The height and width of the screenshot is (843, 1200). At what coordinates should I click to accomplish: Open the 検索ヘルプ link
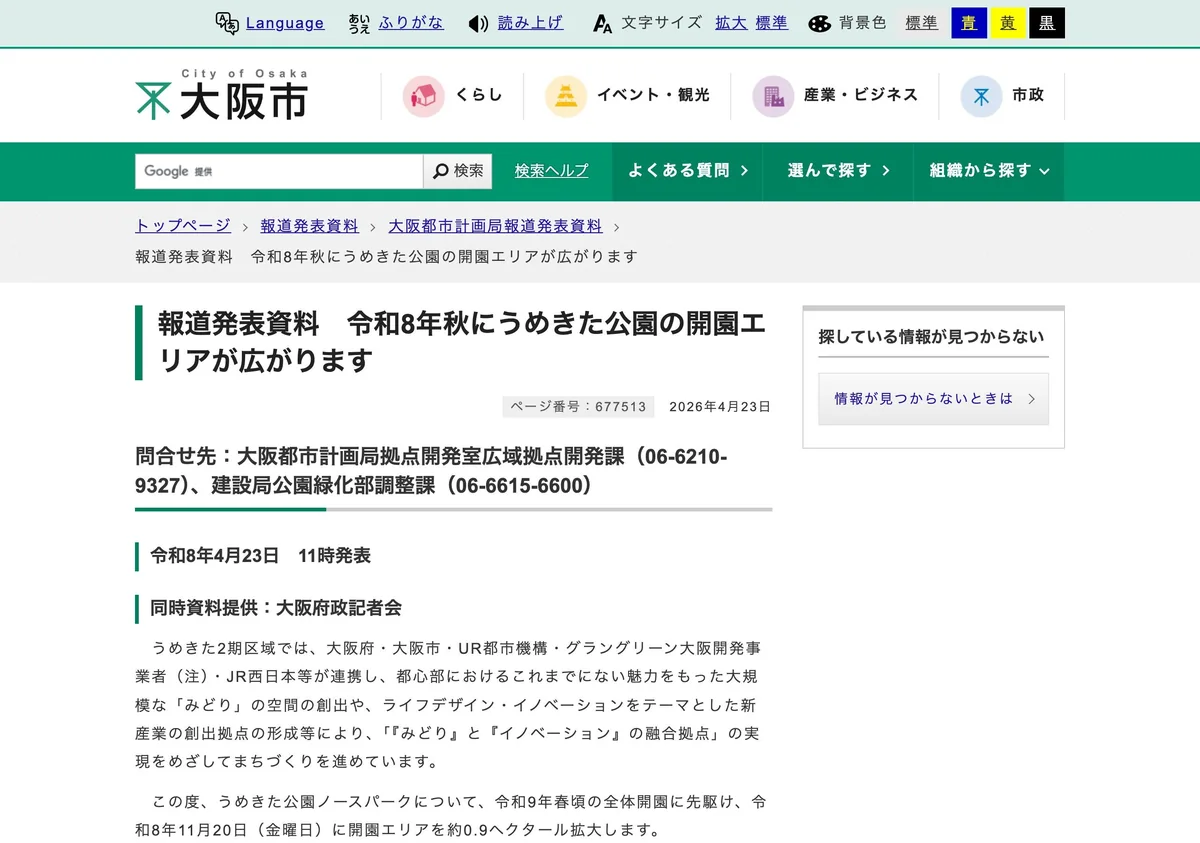(x=552, y=171)
